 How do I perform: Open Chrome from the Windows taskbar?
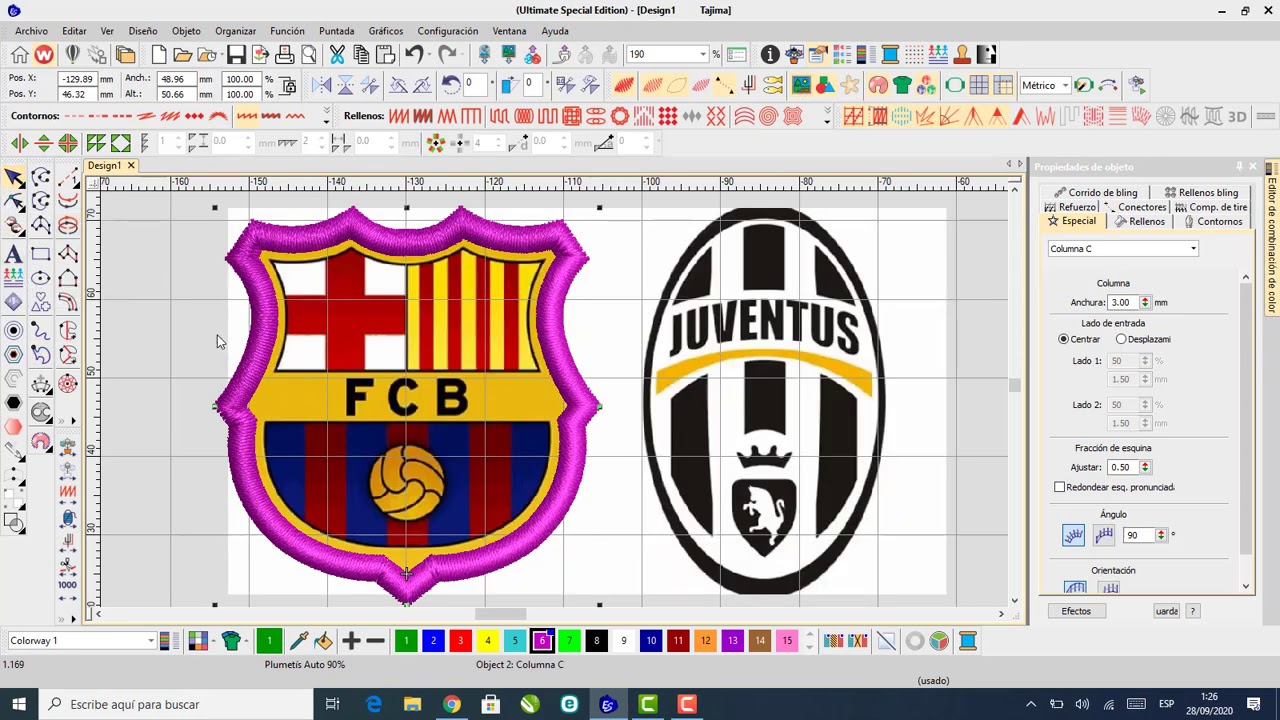point(452,704)
